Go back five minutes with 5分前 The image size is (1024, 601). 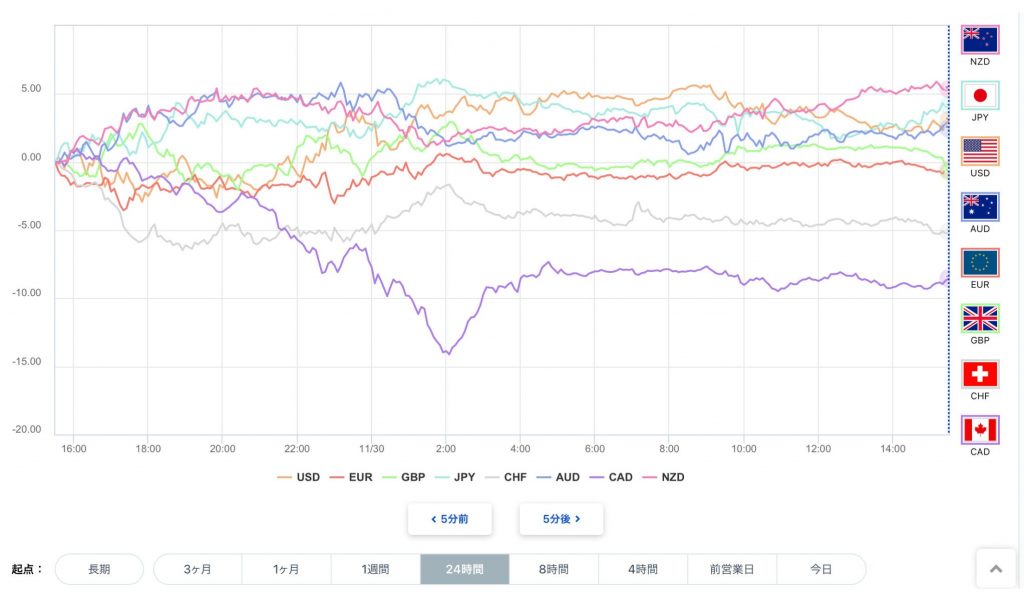tap(450, 519)
